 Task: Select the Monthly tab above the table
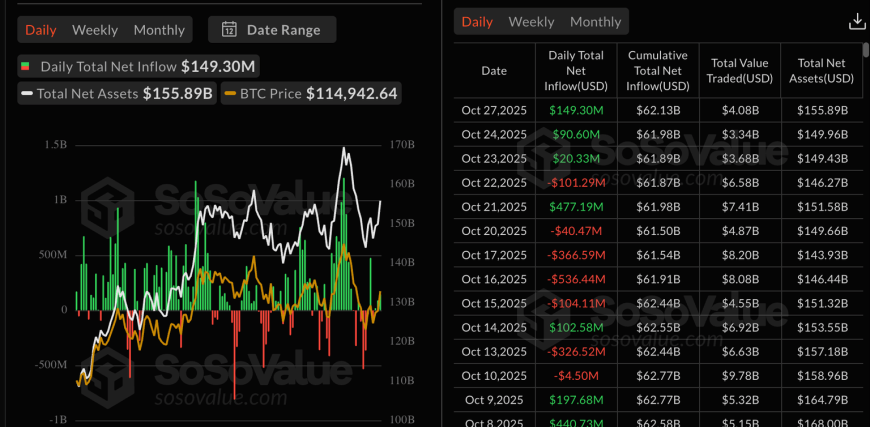coord(595,21)
